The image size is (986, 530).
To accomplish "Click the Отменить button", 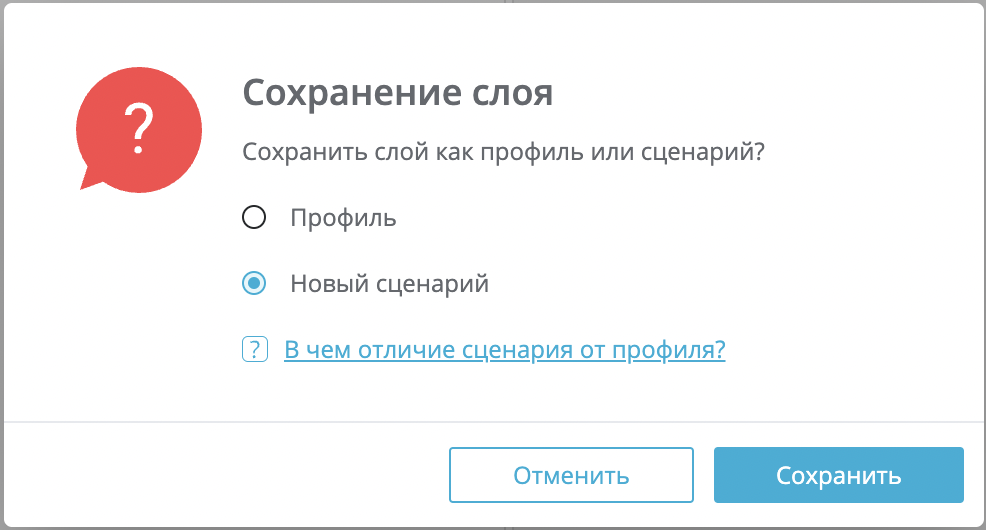I will click(571, 475).
